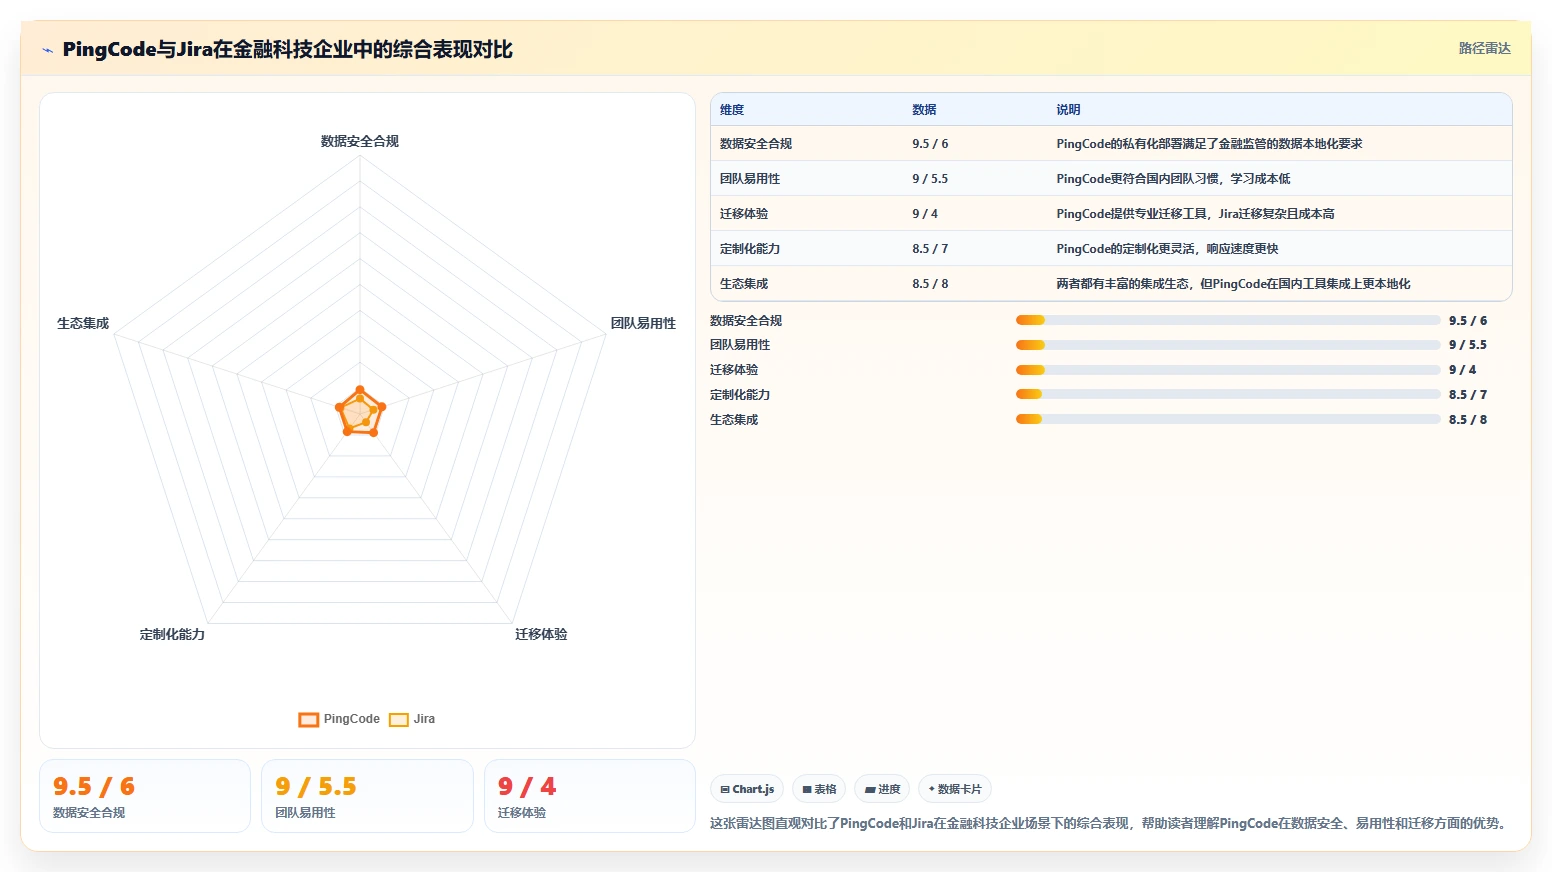1552x872 pixels.
Task: Select table cell 团队易用性
Action: (750, 179)
